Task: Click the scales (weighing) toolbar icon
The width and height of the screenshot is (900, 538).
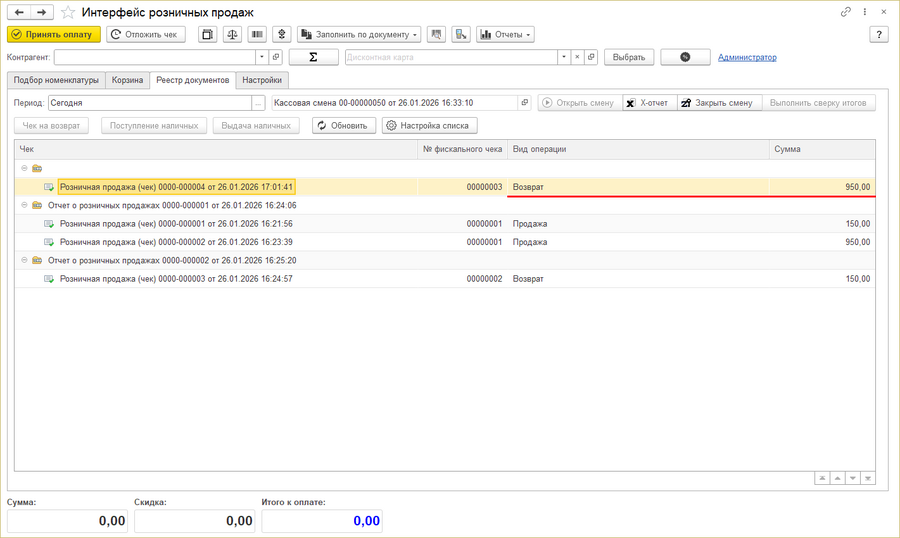Action: tap(232, 34)
